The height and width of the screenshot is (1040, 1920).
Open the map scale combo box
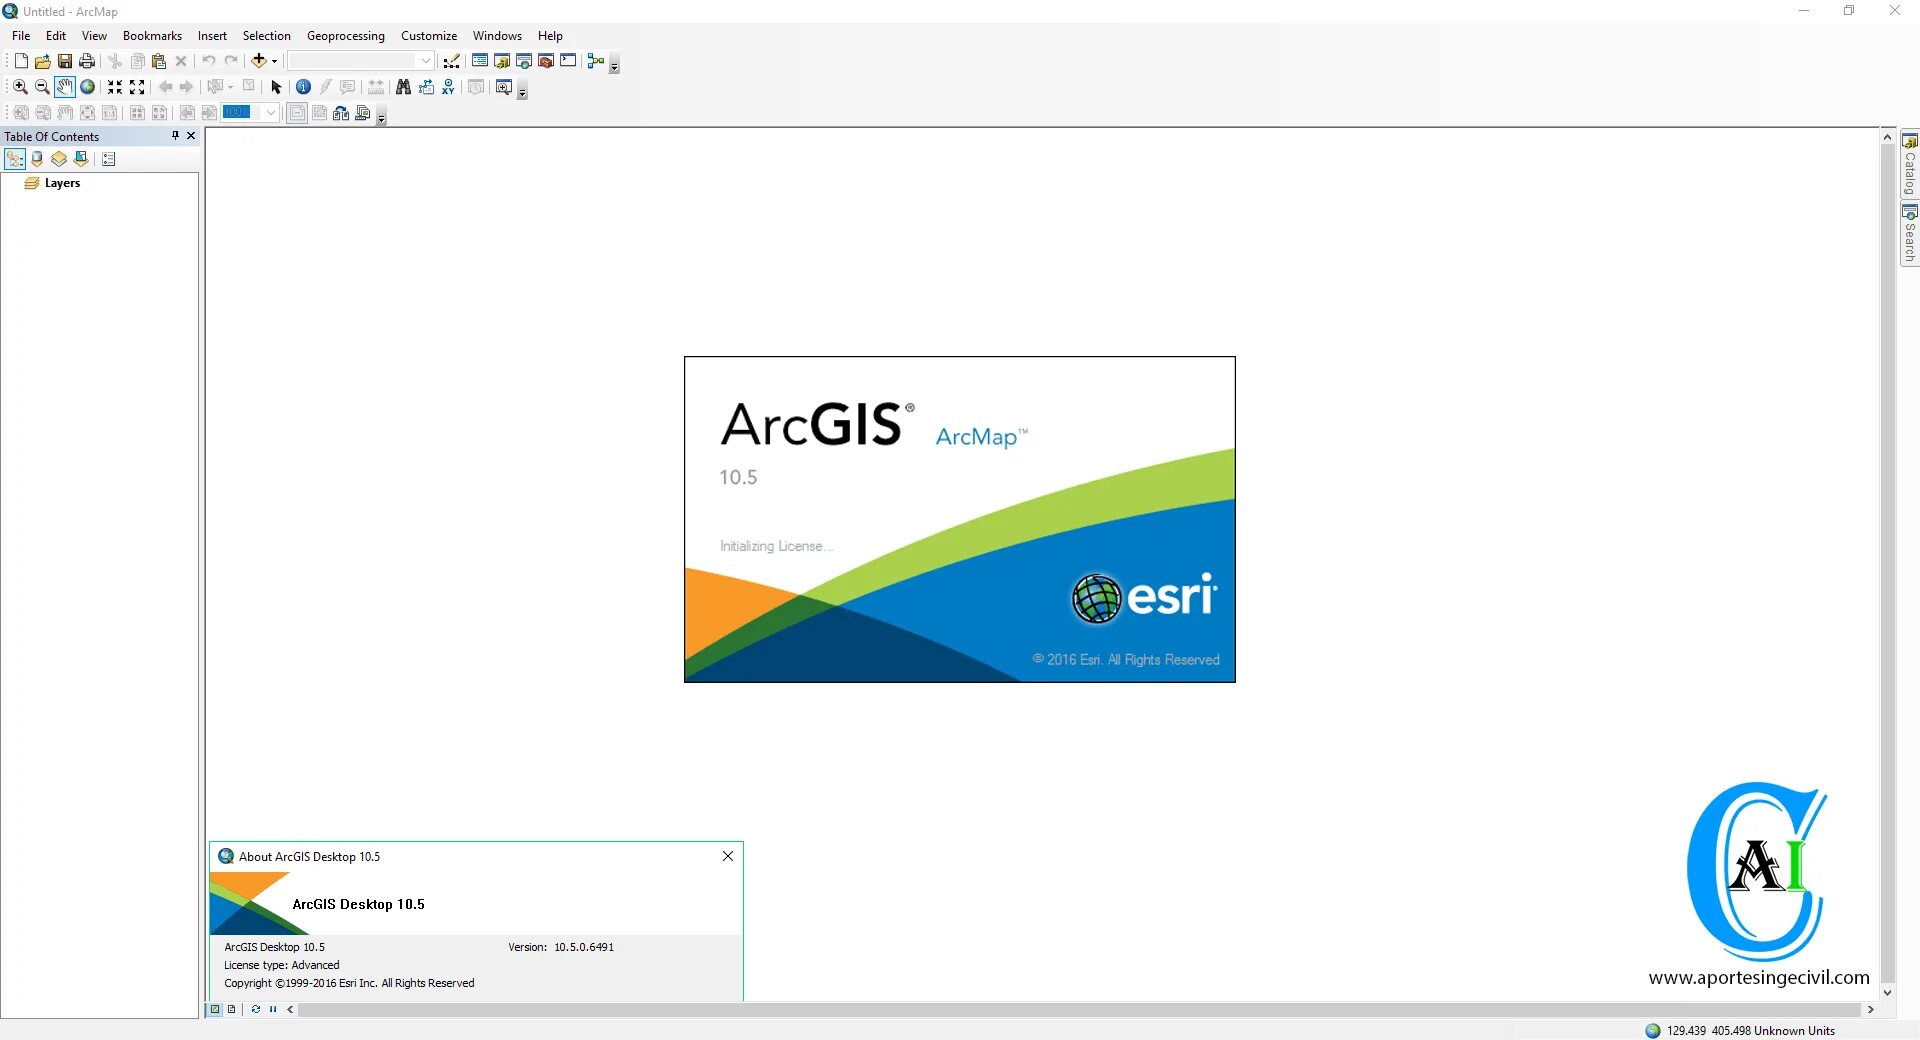[x=361, y=61]
